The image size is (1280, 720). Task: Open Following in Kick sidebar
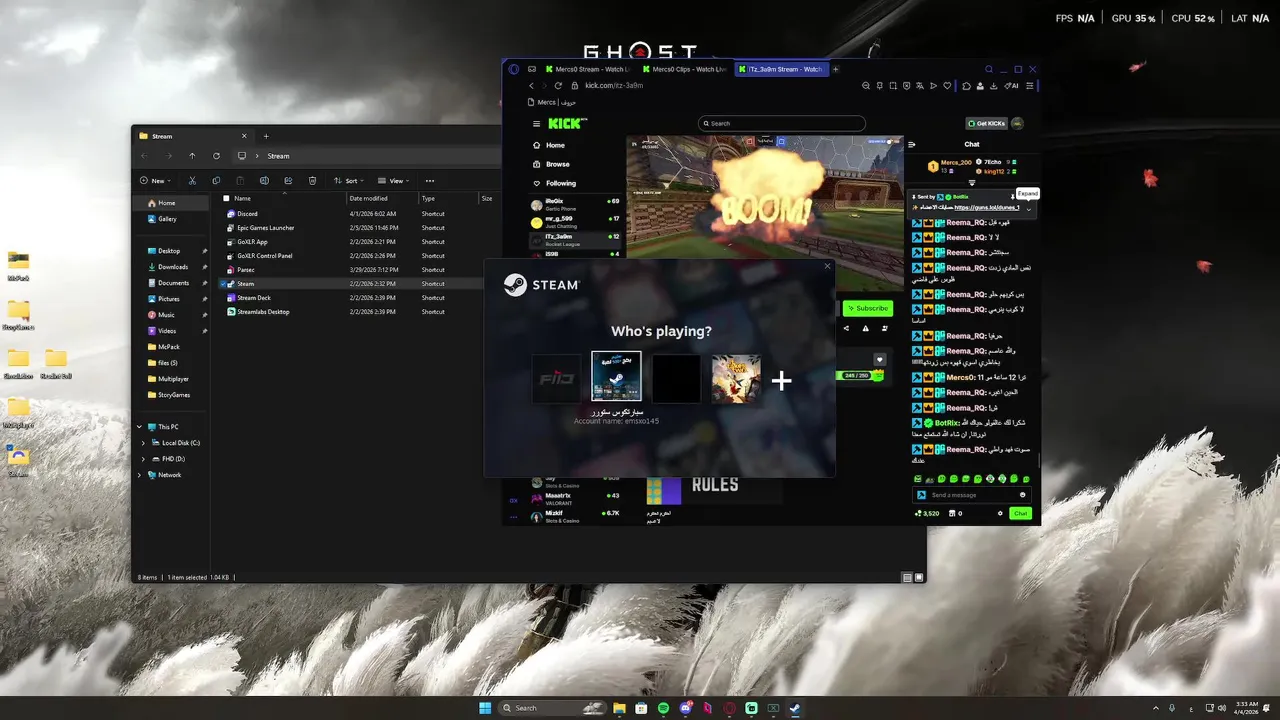(x=561, y=183)
